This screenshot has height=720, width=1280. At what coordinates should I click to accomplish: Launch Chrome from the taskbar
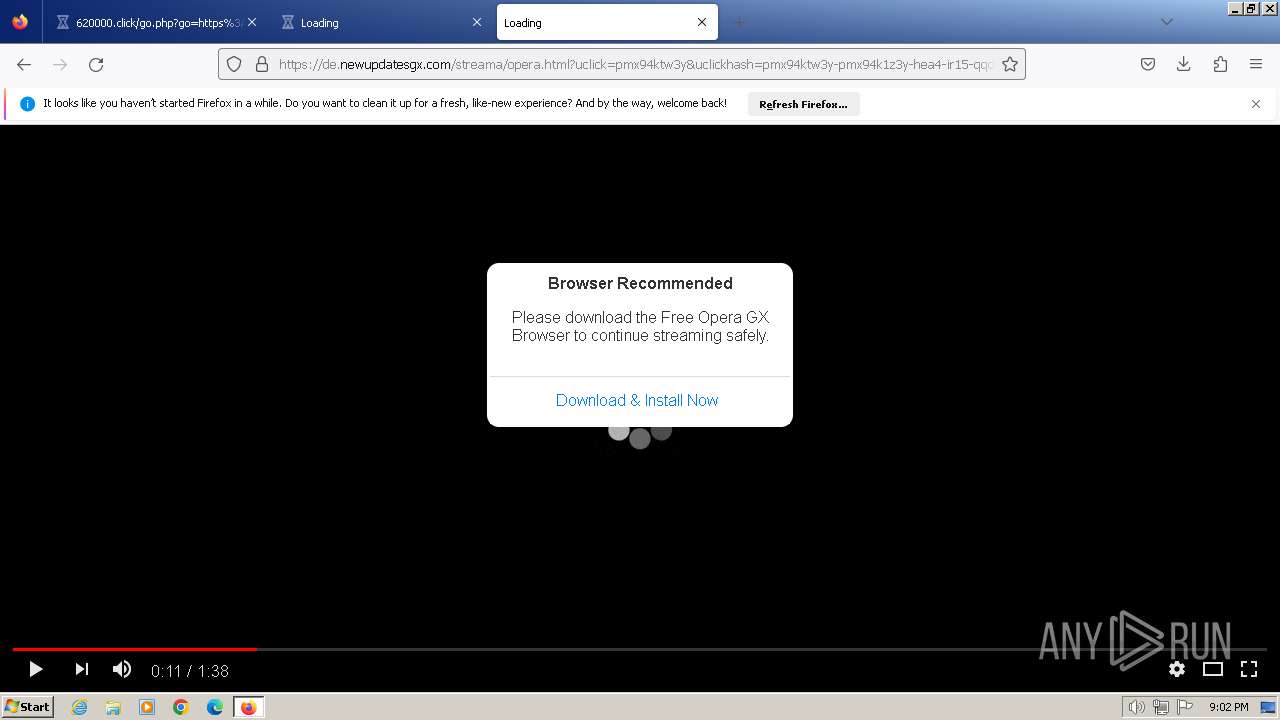181,707
